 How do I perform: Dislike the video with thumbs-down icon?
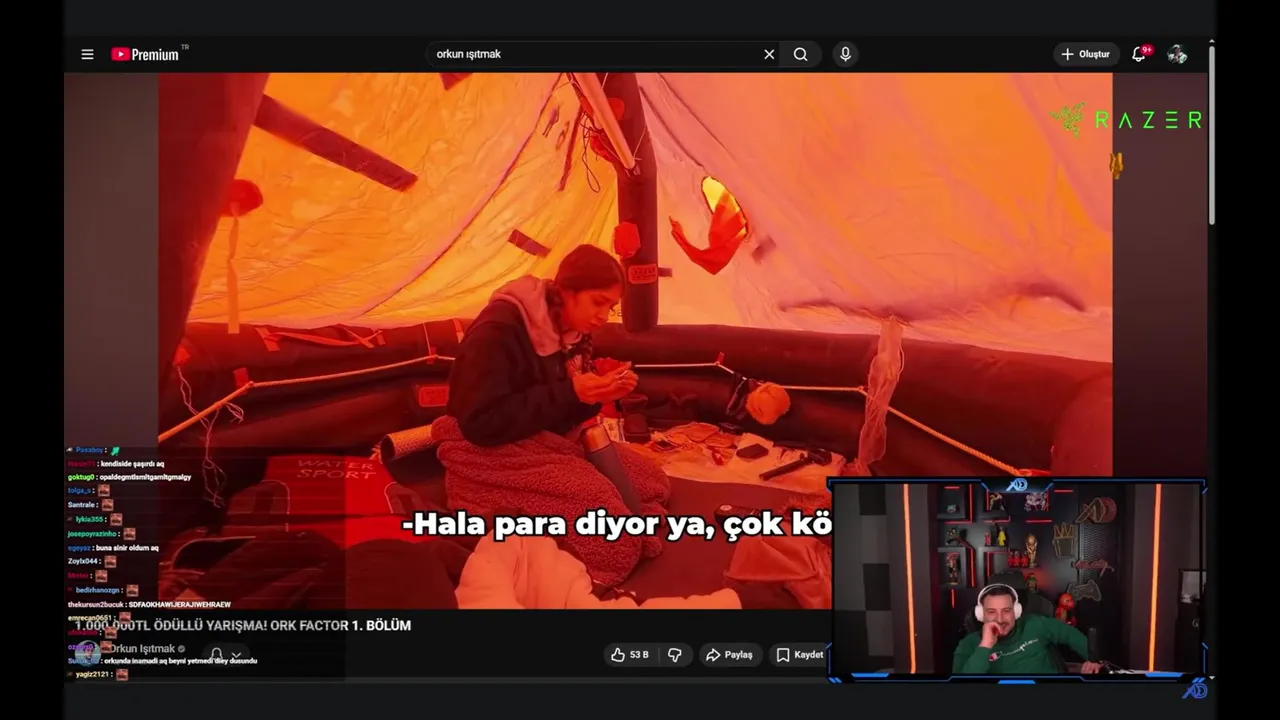click(x=675, y=655)
